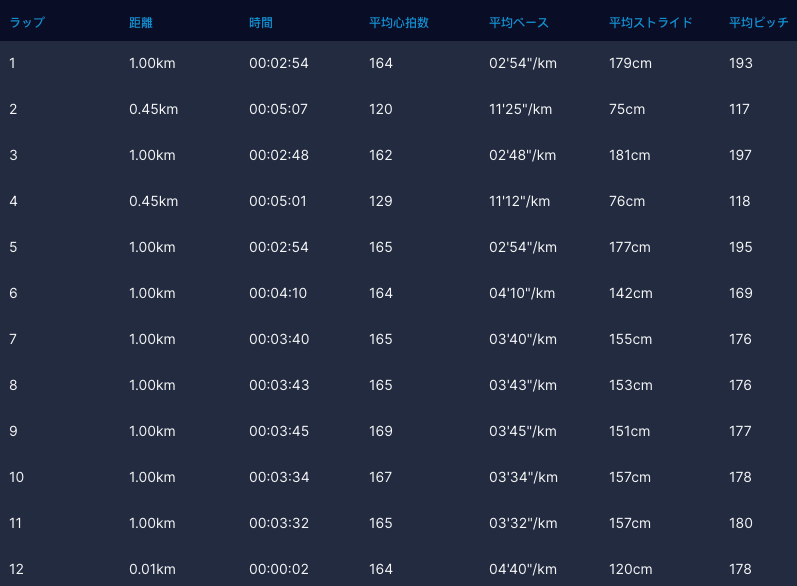The image size is (797, 586).
Task: Click the 142cm stride cell
Action: [x=631, y=293]
